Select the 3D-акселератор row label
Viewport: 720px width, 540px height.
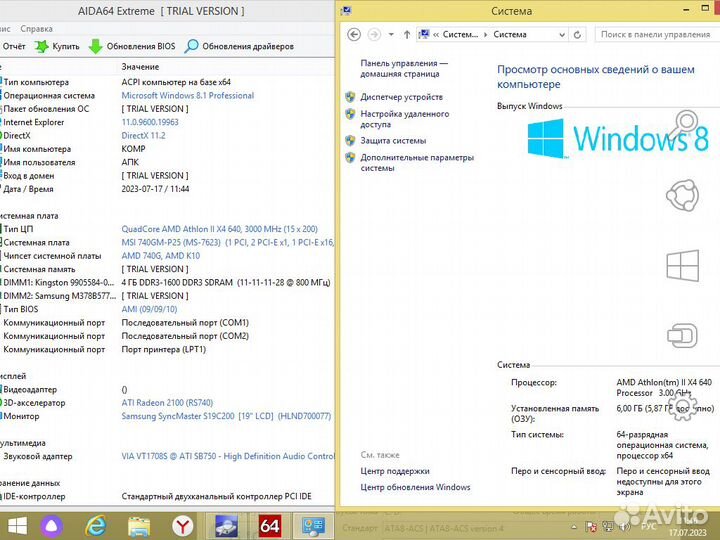click(x=34, y=403)
